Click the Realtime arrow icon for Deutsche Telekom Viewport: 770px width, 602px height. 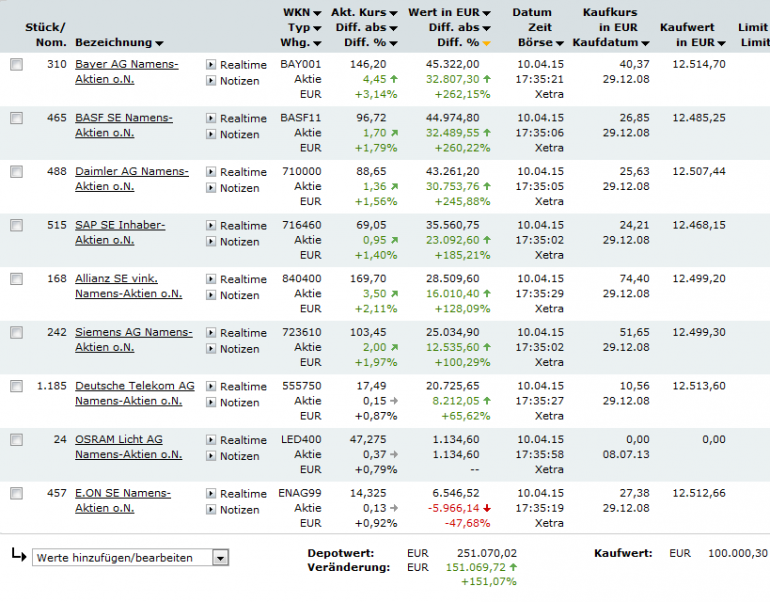[211, 386]
